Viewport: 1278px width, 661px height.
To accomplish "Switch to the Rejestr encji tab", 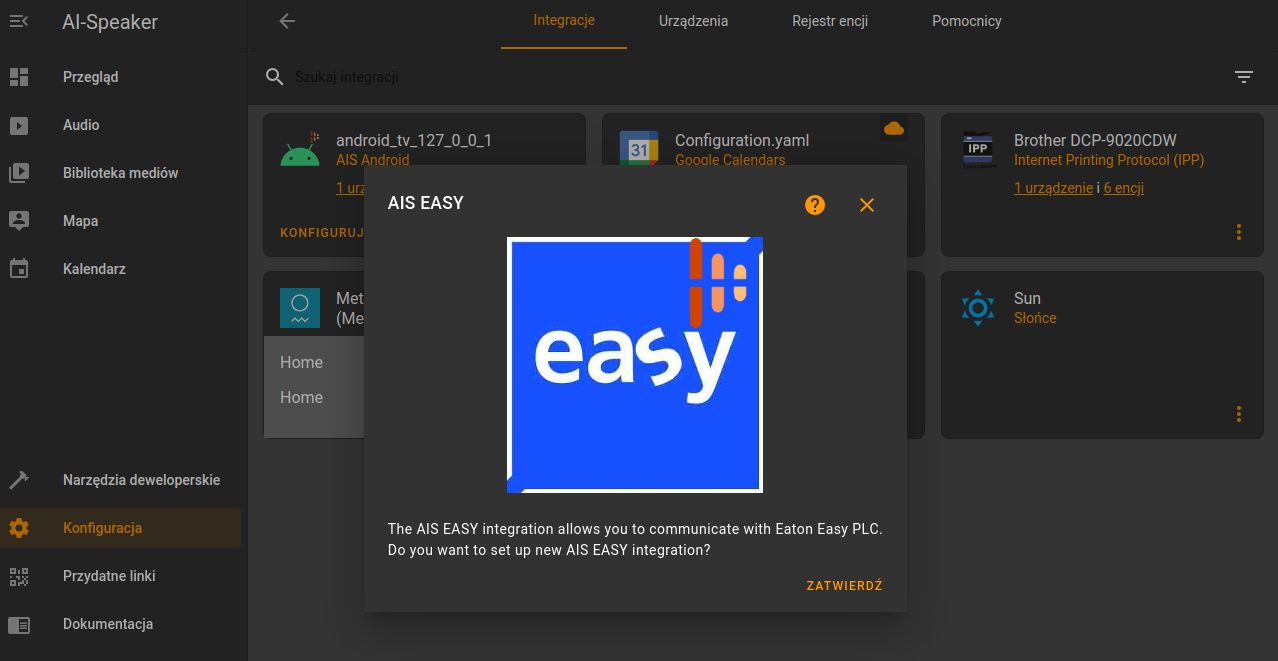I will (x=830, y=21).
